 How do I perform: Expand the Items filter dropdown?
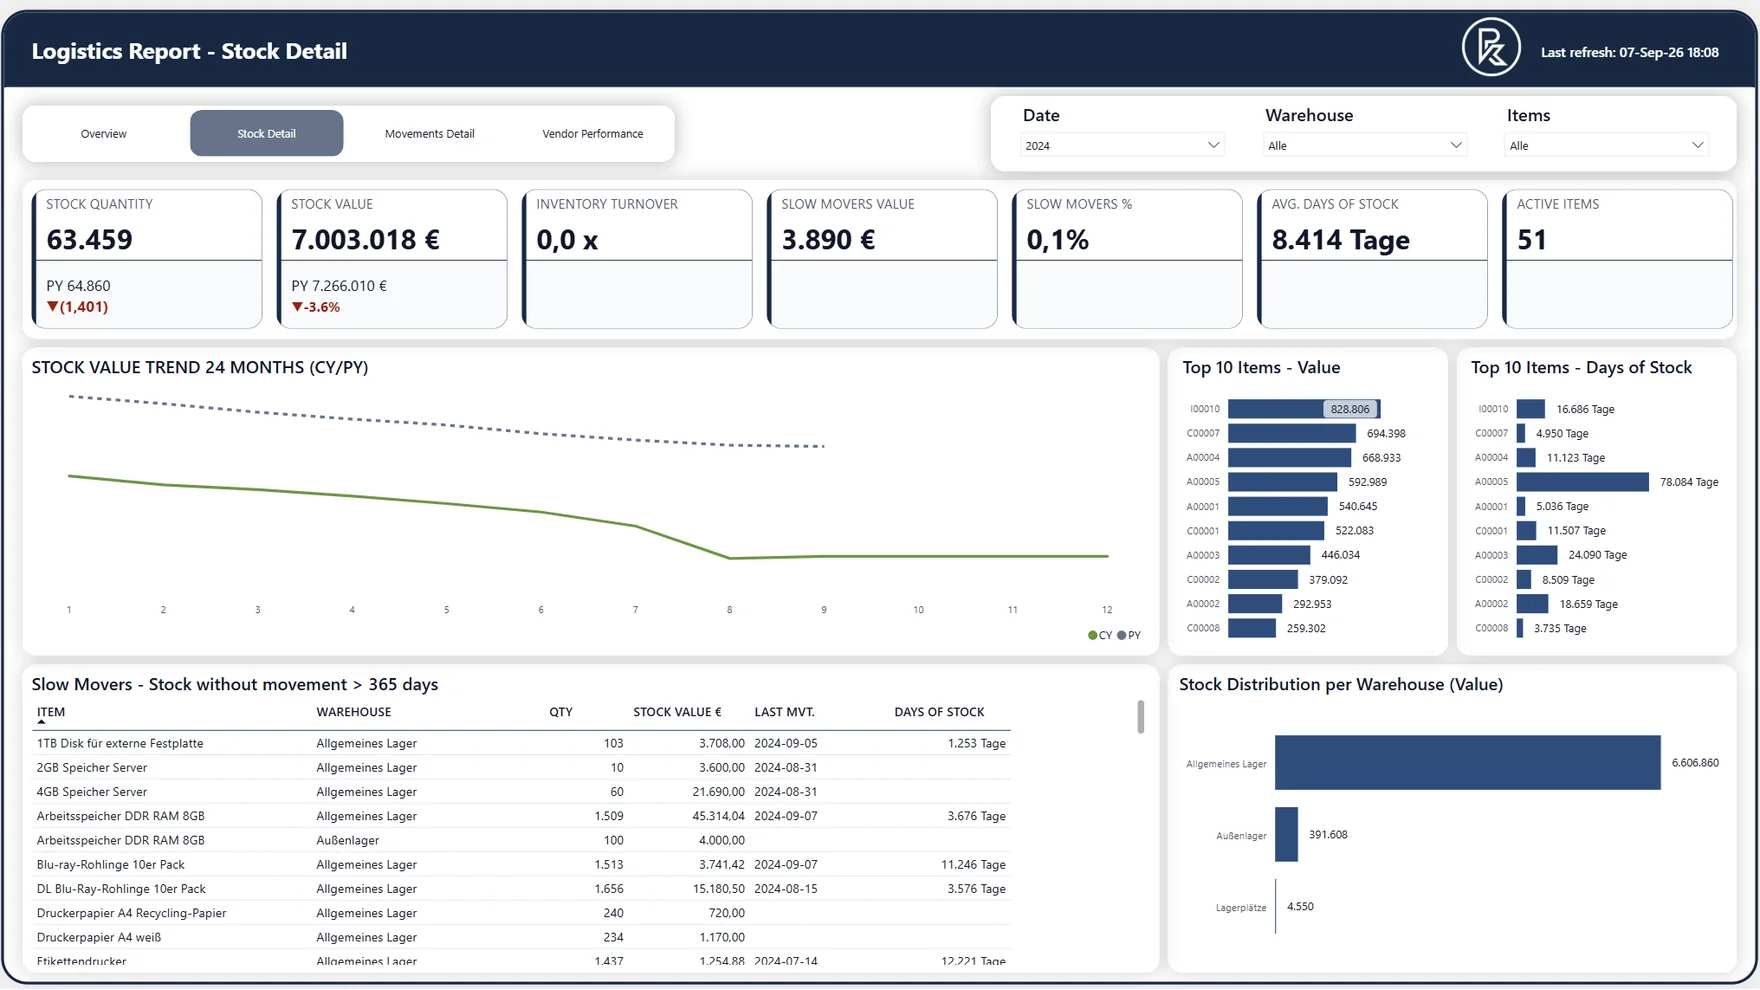click(1606, 146)
